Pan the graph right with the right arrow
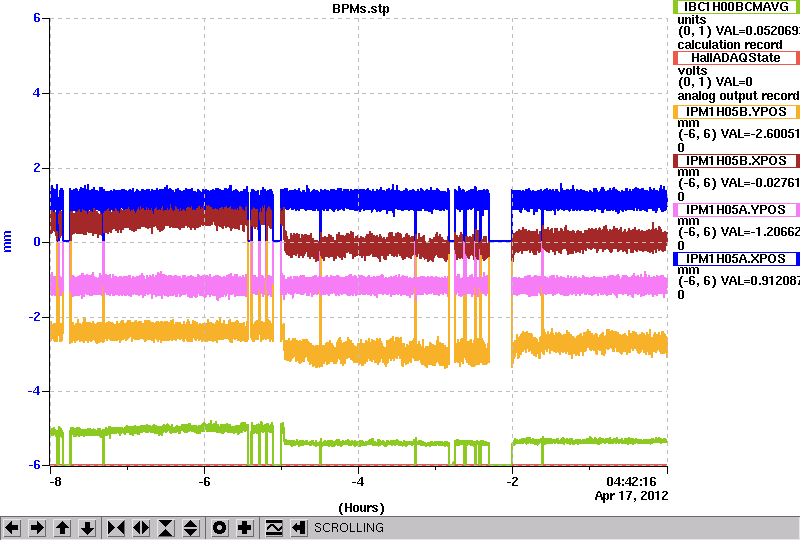Screen dimensions: 800x540 (37, 528)
